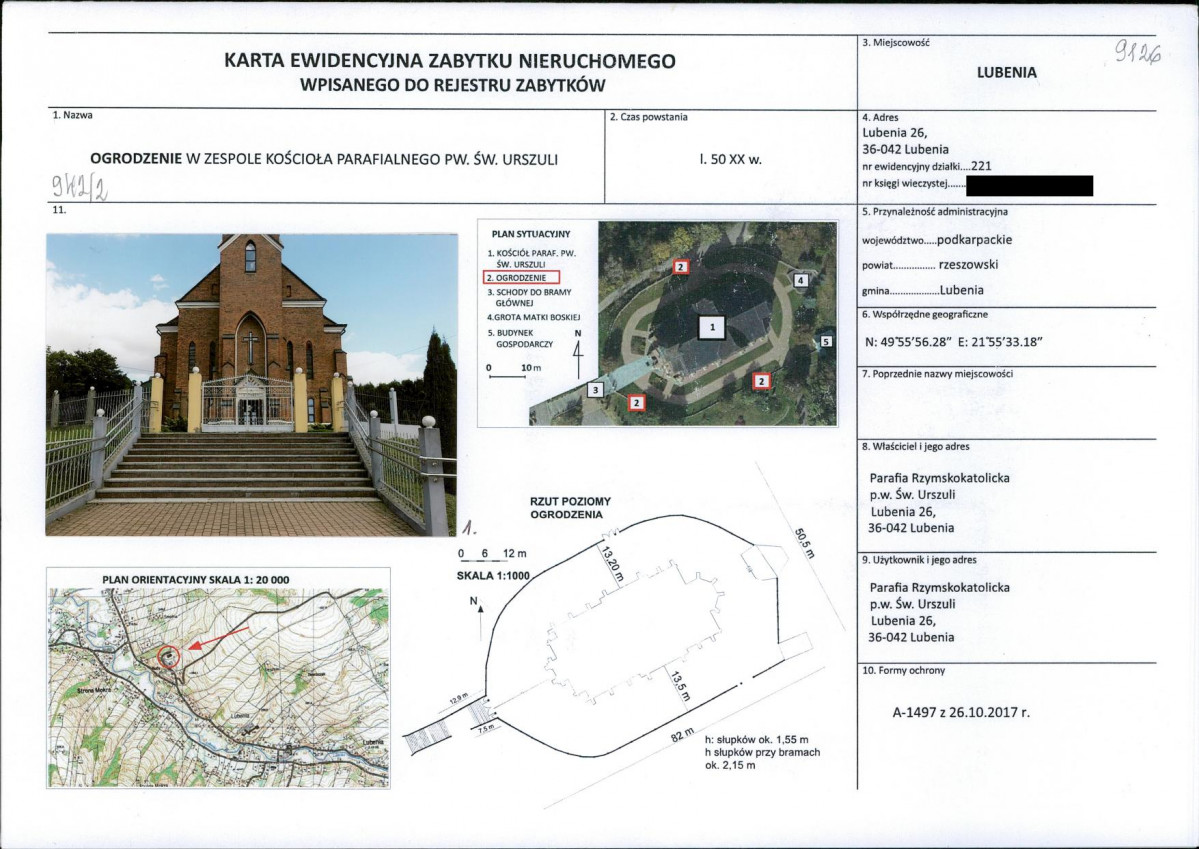Click the red-boxed legend entry '2. OGRODZENIE'

click(522, 278)
